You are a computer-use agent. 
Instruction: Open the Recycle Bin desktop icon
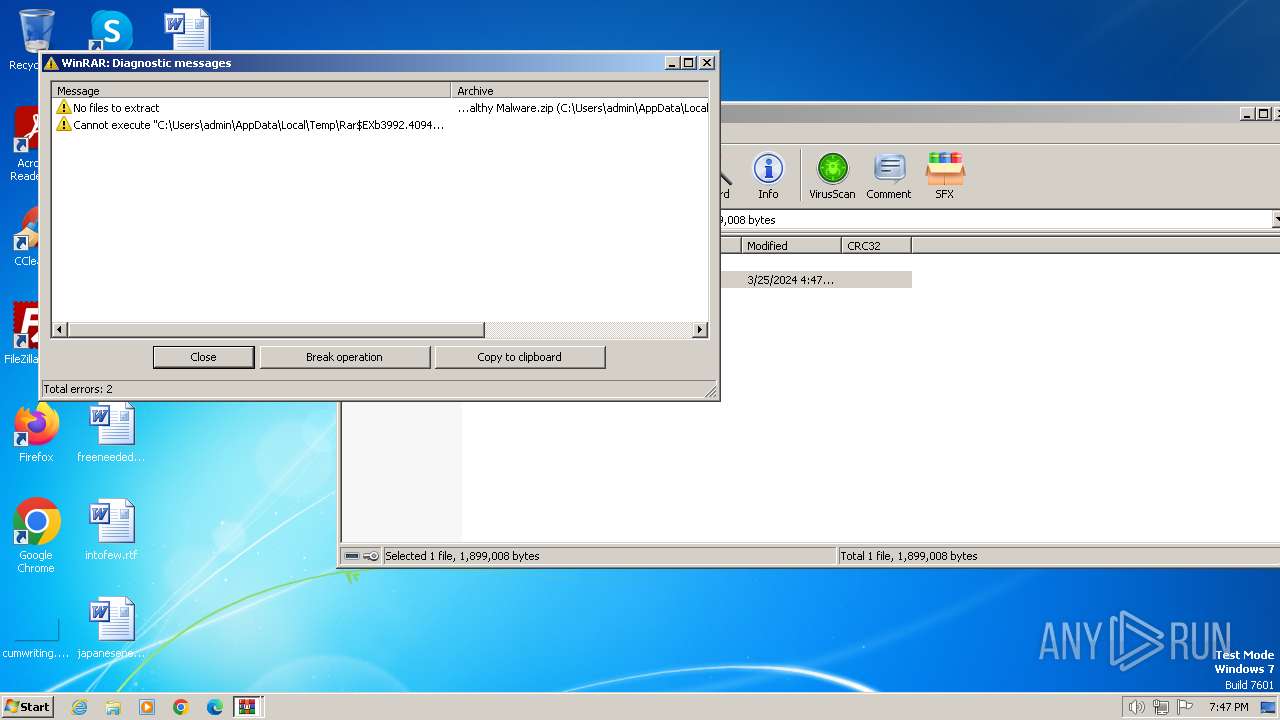pyautogui.click(x=35, y=40)
